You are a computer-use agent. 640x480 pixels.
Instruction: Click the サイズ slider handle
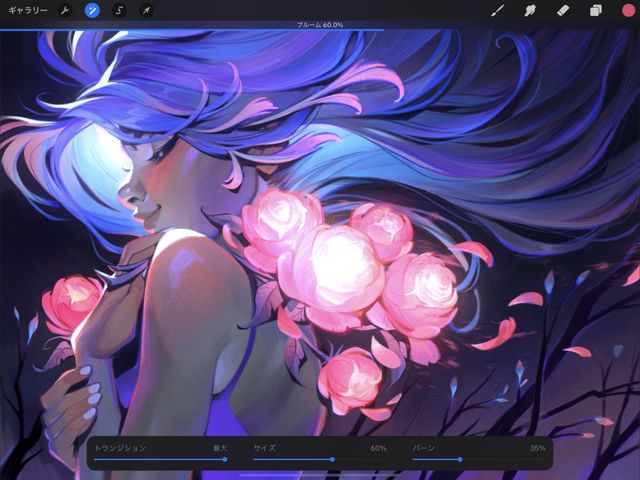coord(332,459)
